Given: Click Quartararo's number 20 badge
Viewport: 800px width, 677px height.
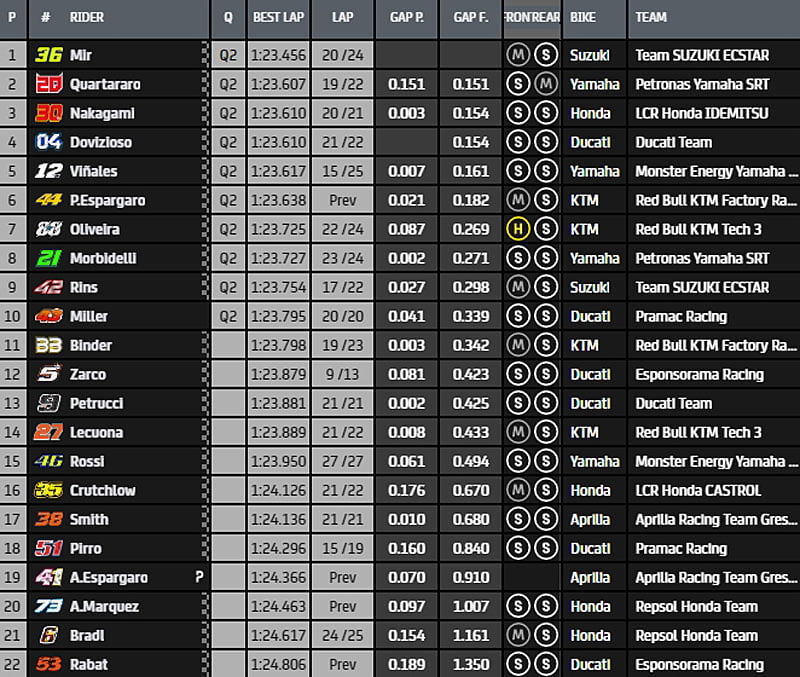Looking at the screenshot, I should [x=48, y=84].
